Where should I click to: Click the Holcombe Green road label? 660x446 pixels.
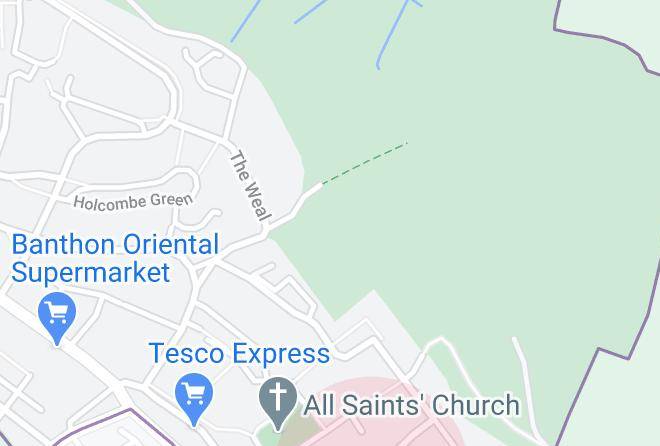click(133, 202)
